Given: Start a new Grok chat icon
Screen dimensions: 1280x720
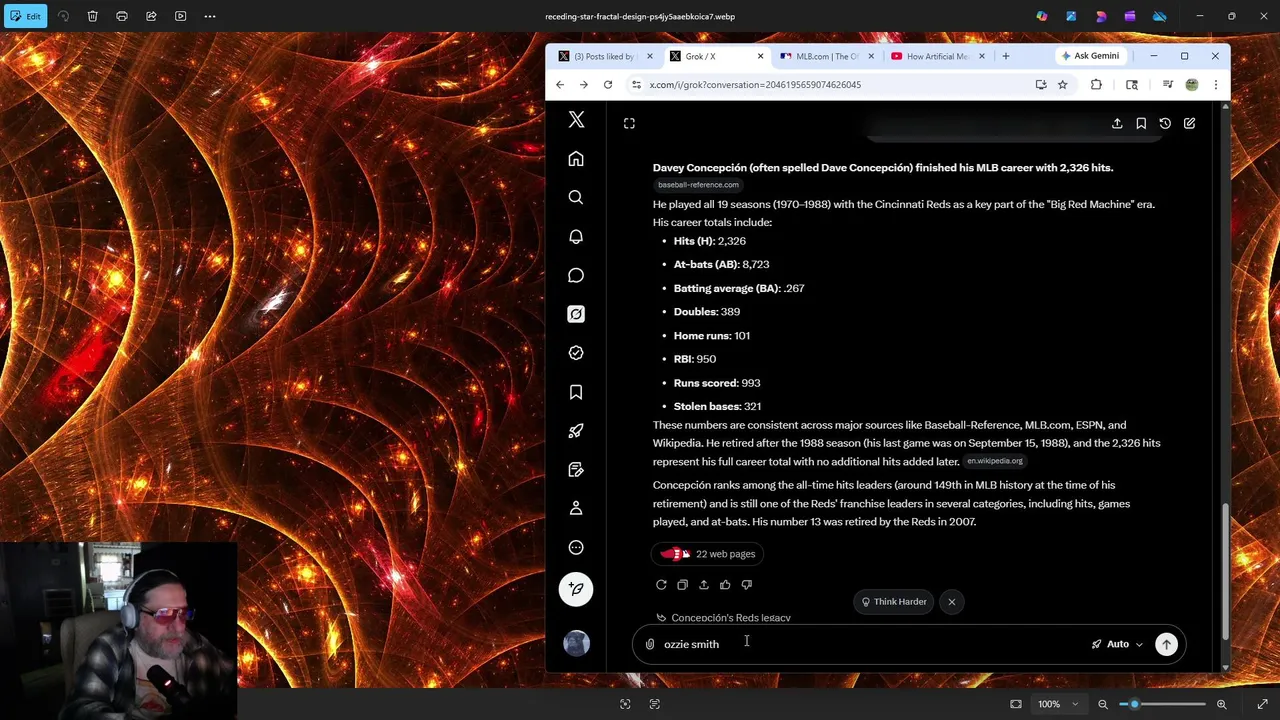Looking at the screenshot, I should coord(1189,123).
